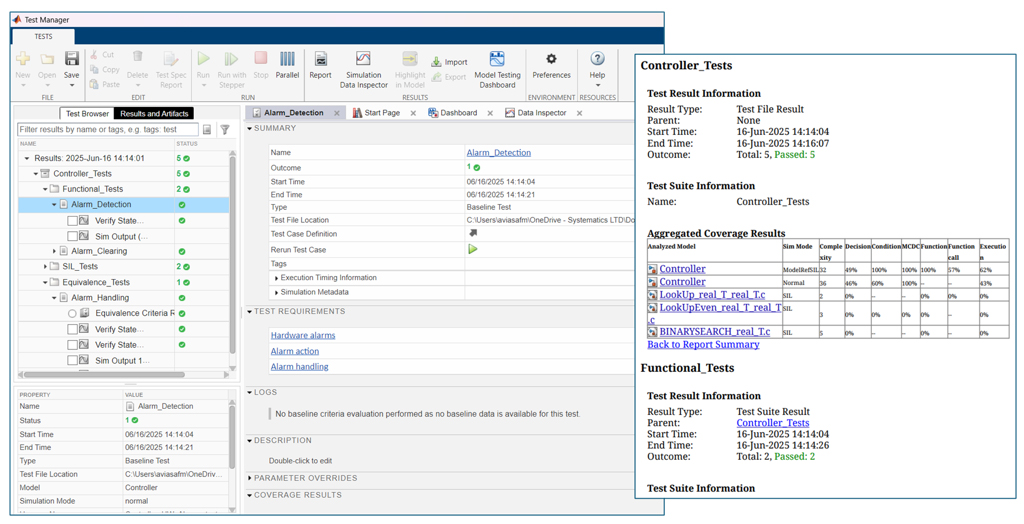Expand the SIL_Tests suite node
This screenshot has height=524, width=1024.
tap(45, 267)
